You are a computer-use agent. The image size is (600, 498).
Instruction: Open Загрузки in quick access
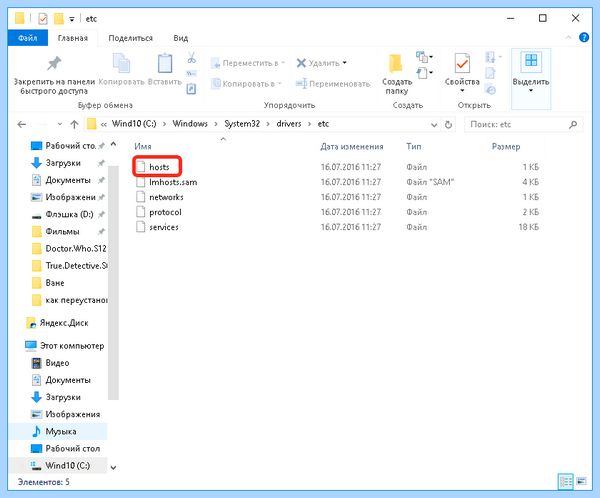pos(63,163)
